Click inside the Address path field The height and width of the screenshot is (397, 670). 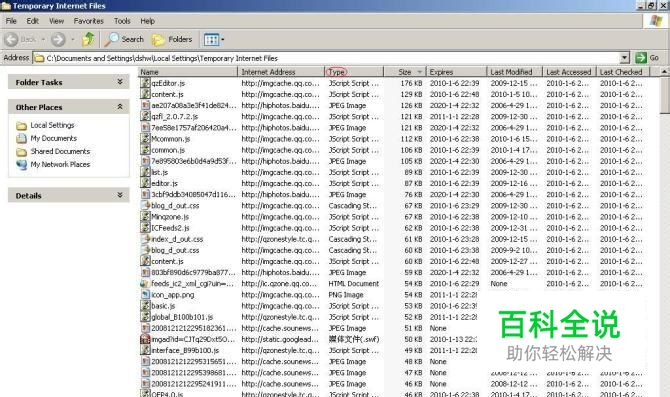pos(326,58)
